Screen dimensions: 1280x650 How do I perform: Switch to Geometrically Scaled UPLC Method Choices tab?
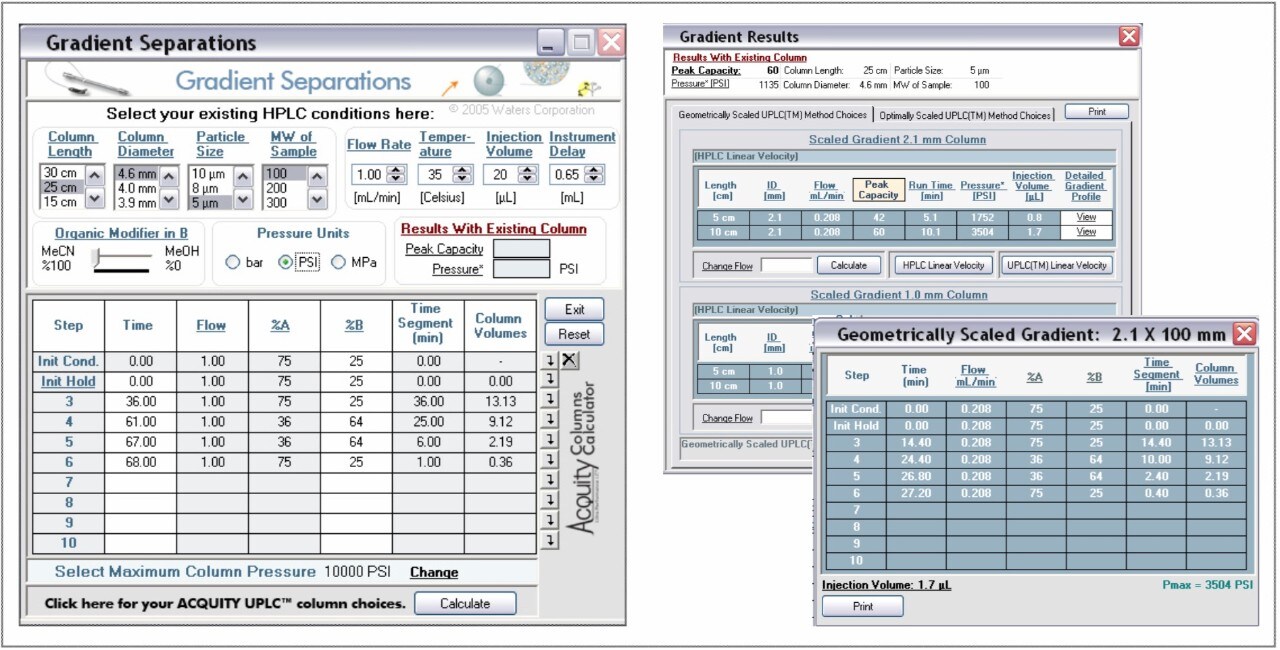[771, 115]
